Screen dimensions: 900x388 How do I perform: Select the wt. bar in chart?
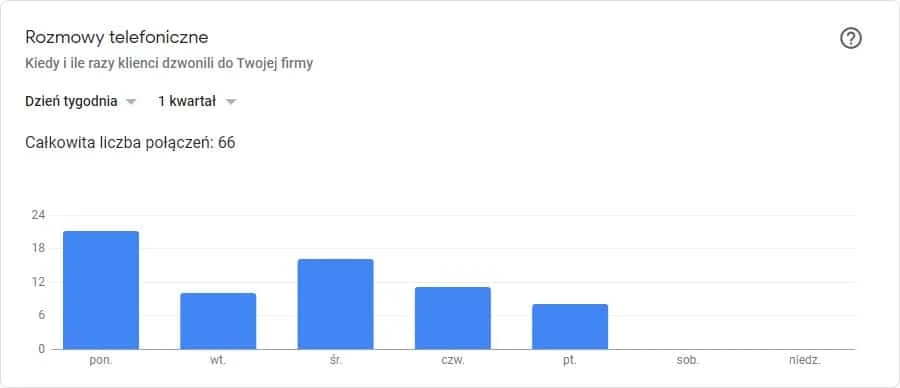[218, 321]
